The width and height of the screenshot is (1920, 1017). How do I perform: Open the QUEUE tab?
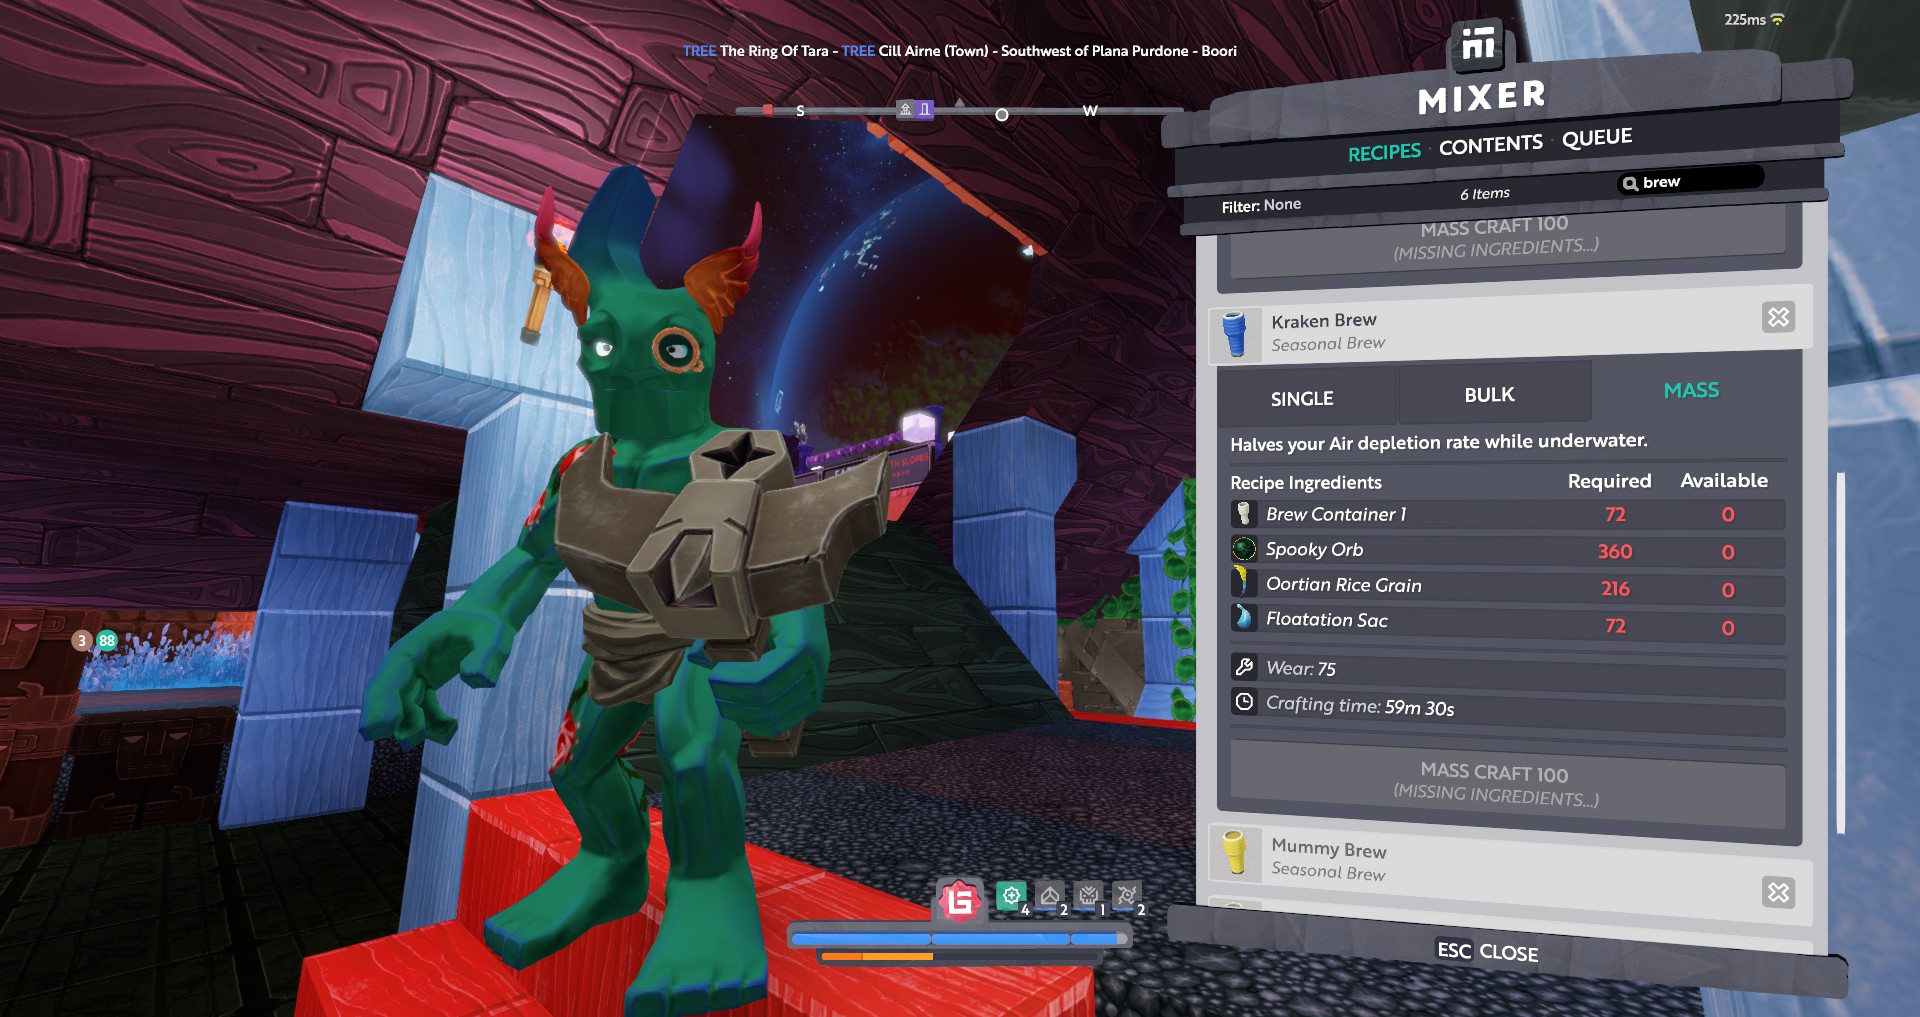click(1597, 138)
